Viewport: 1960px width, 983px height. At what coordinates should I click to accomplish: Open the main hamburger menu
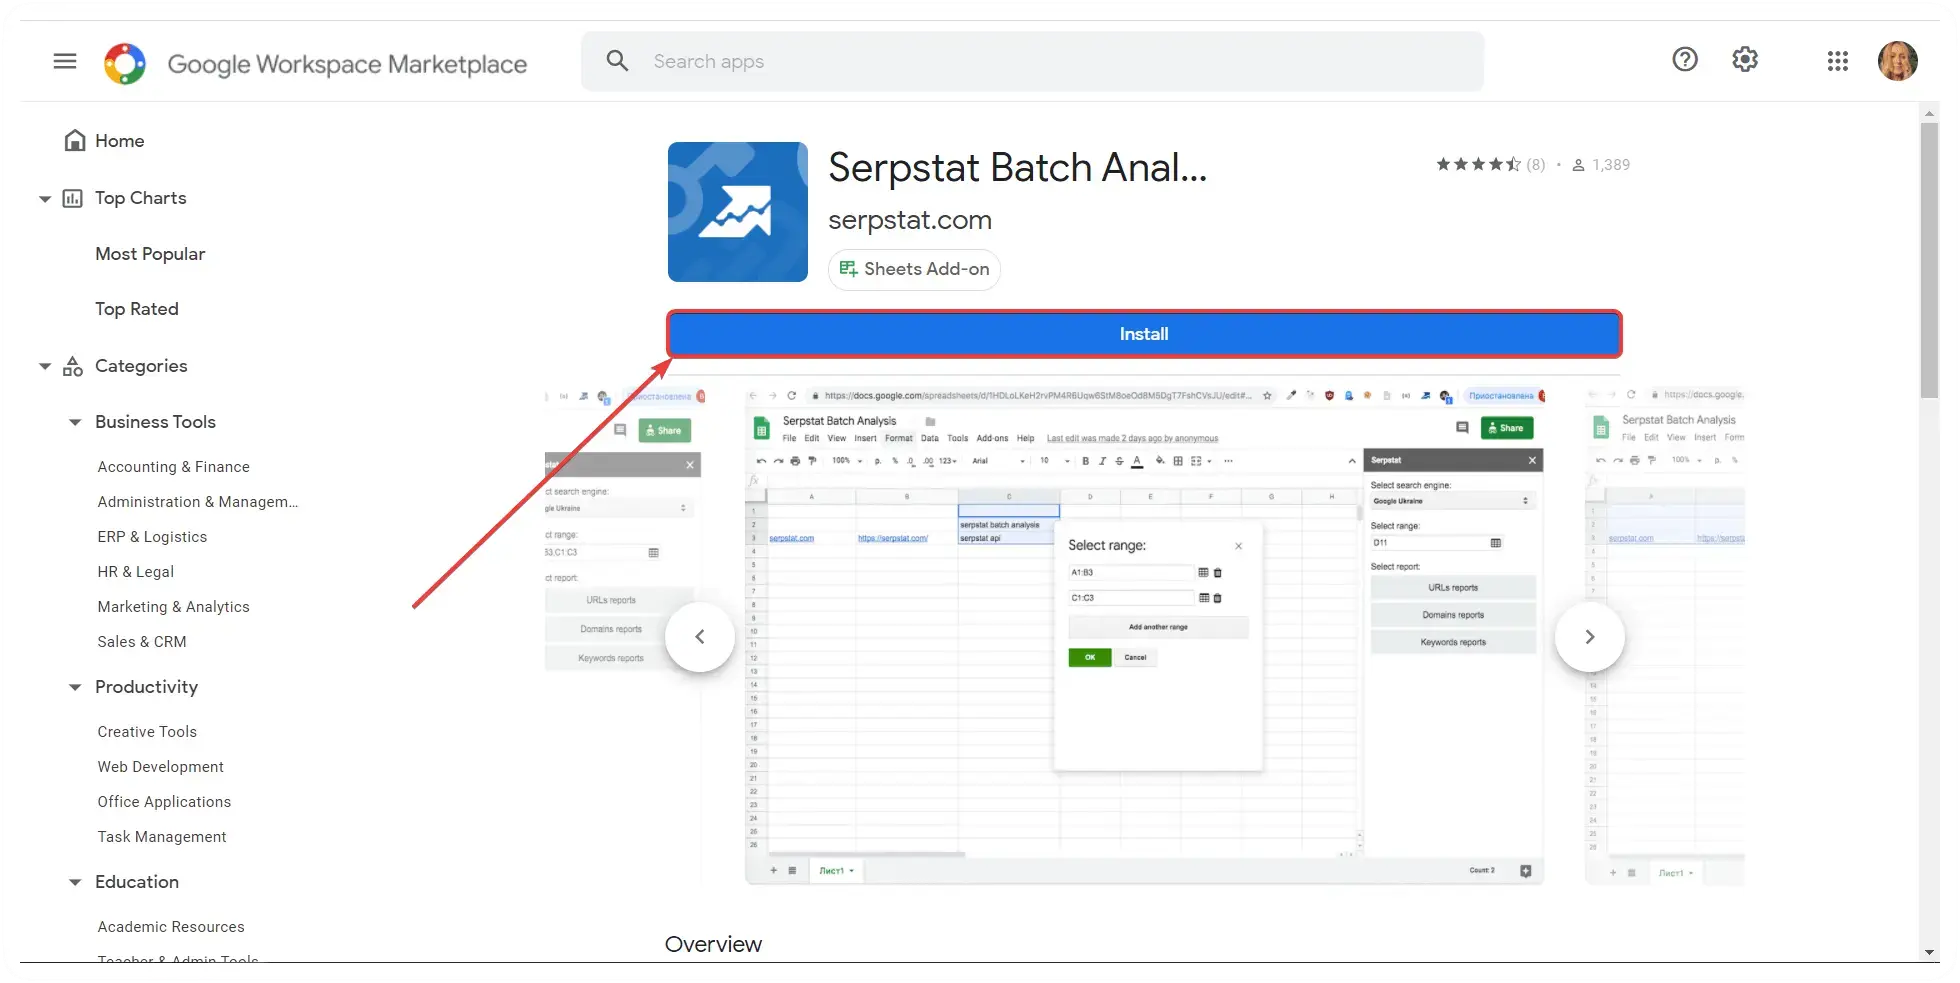[65, 61]
